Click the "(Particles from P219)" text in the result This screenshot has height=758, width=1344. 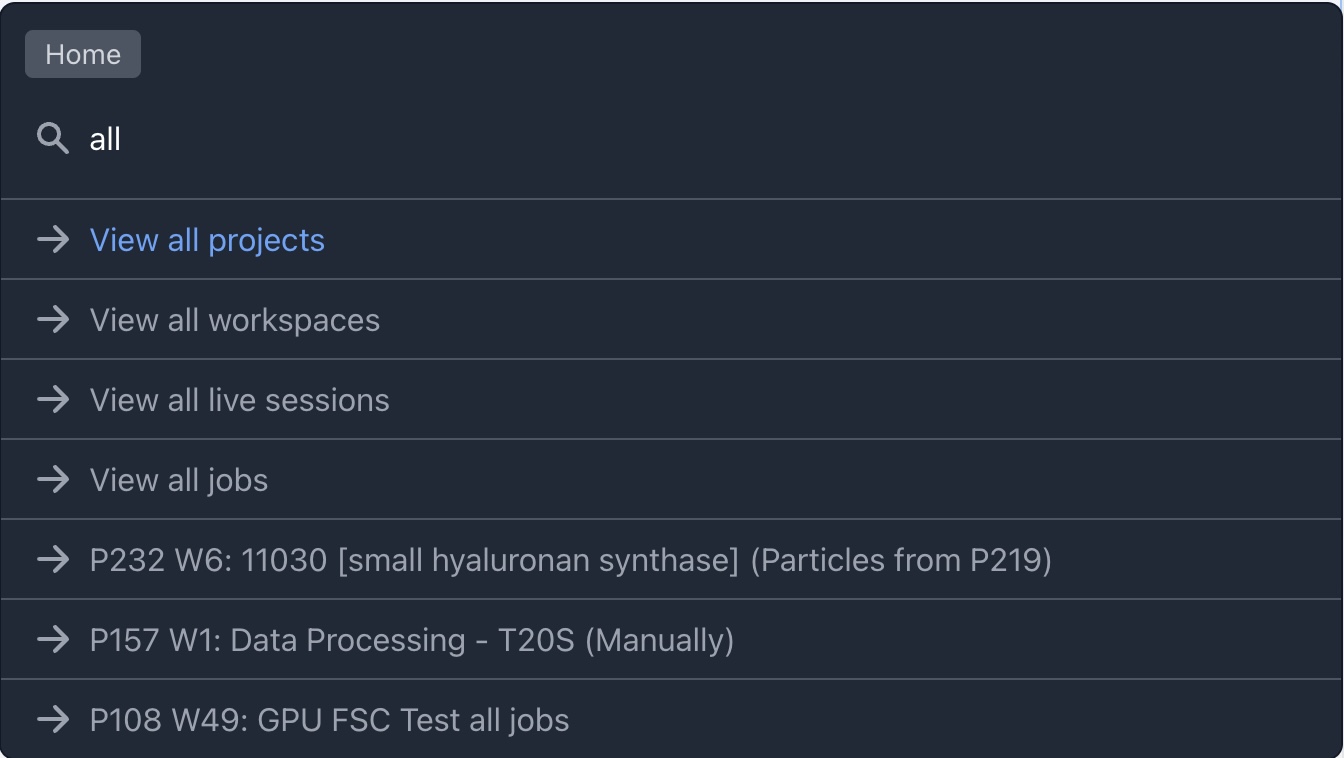click(901, 560)
